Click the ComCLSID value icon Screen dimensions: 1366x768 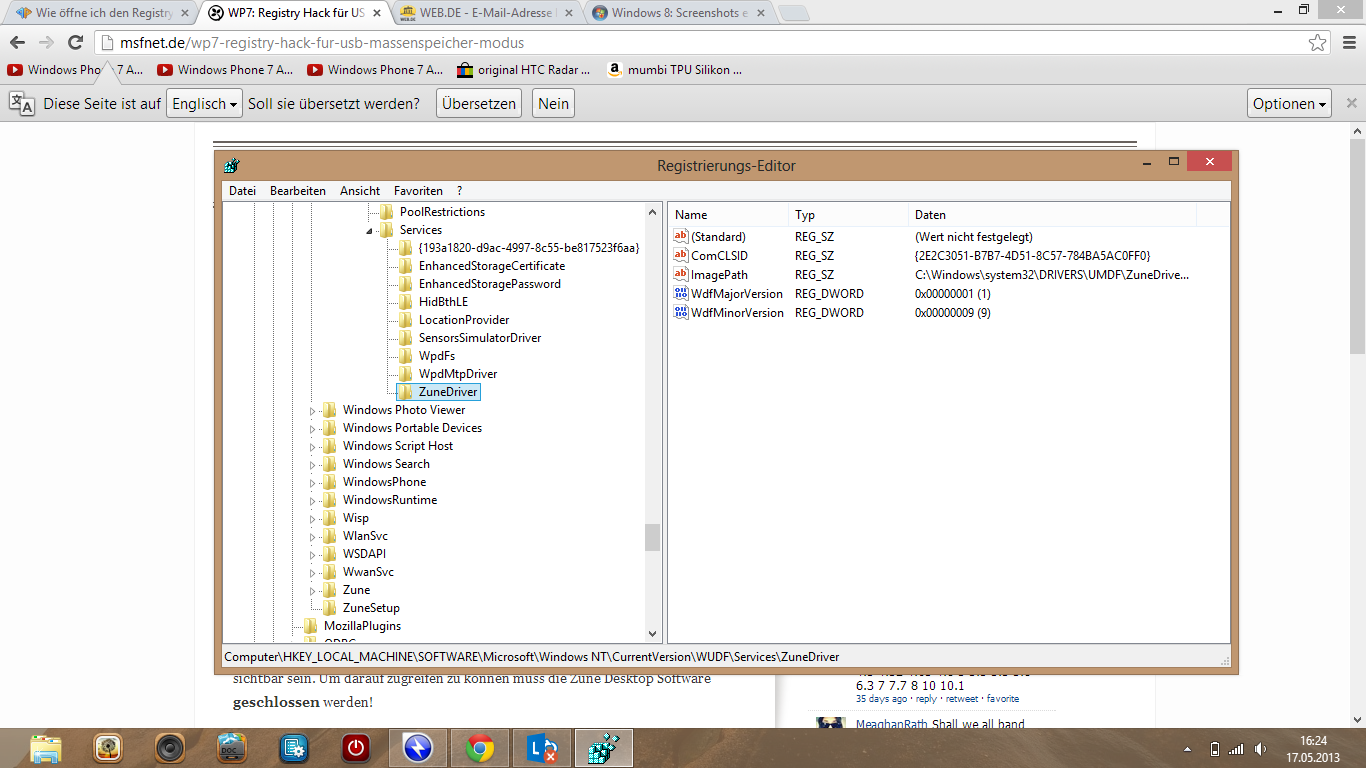pos(682,255)
